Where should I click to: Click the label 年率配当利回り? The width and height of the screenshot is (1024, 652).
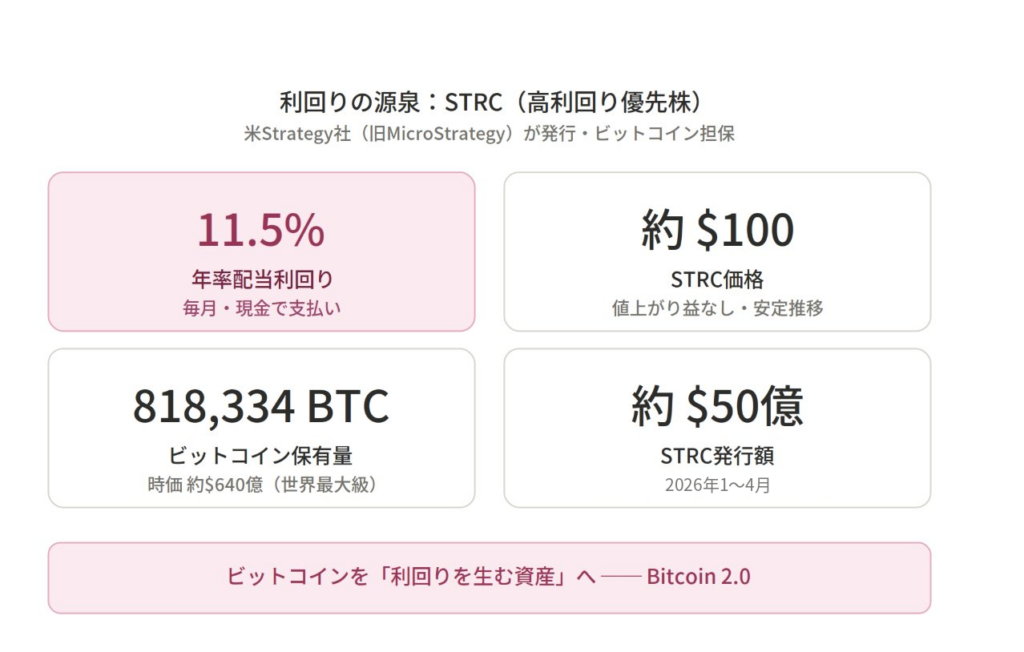(x=263, y=280)
